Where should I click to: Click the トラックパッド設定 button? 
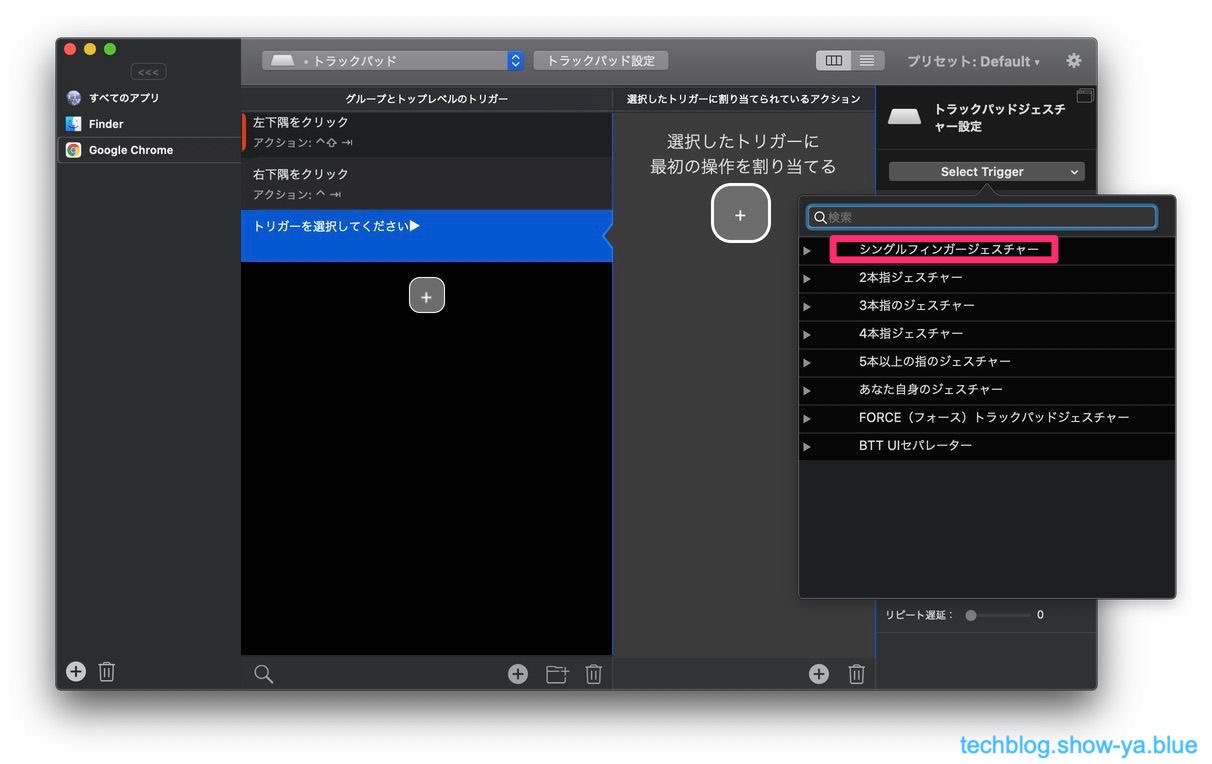click(x=600, y=61)
